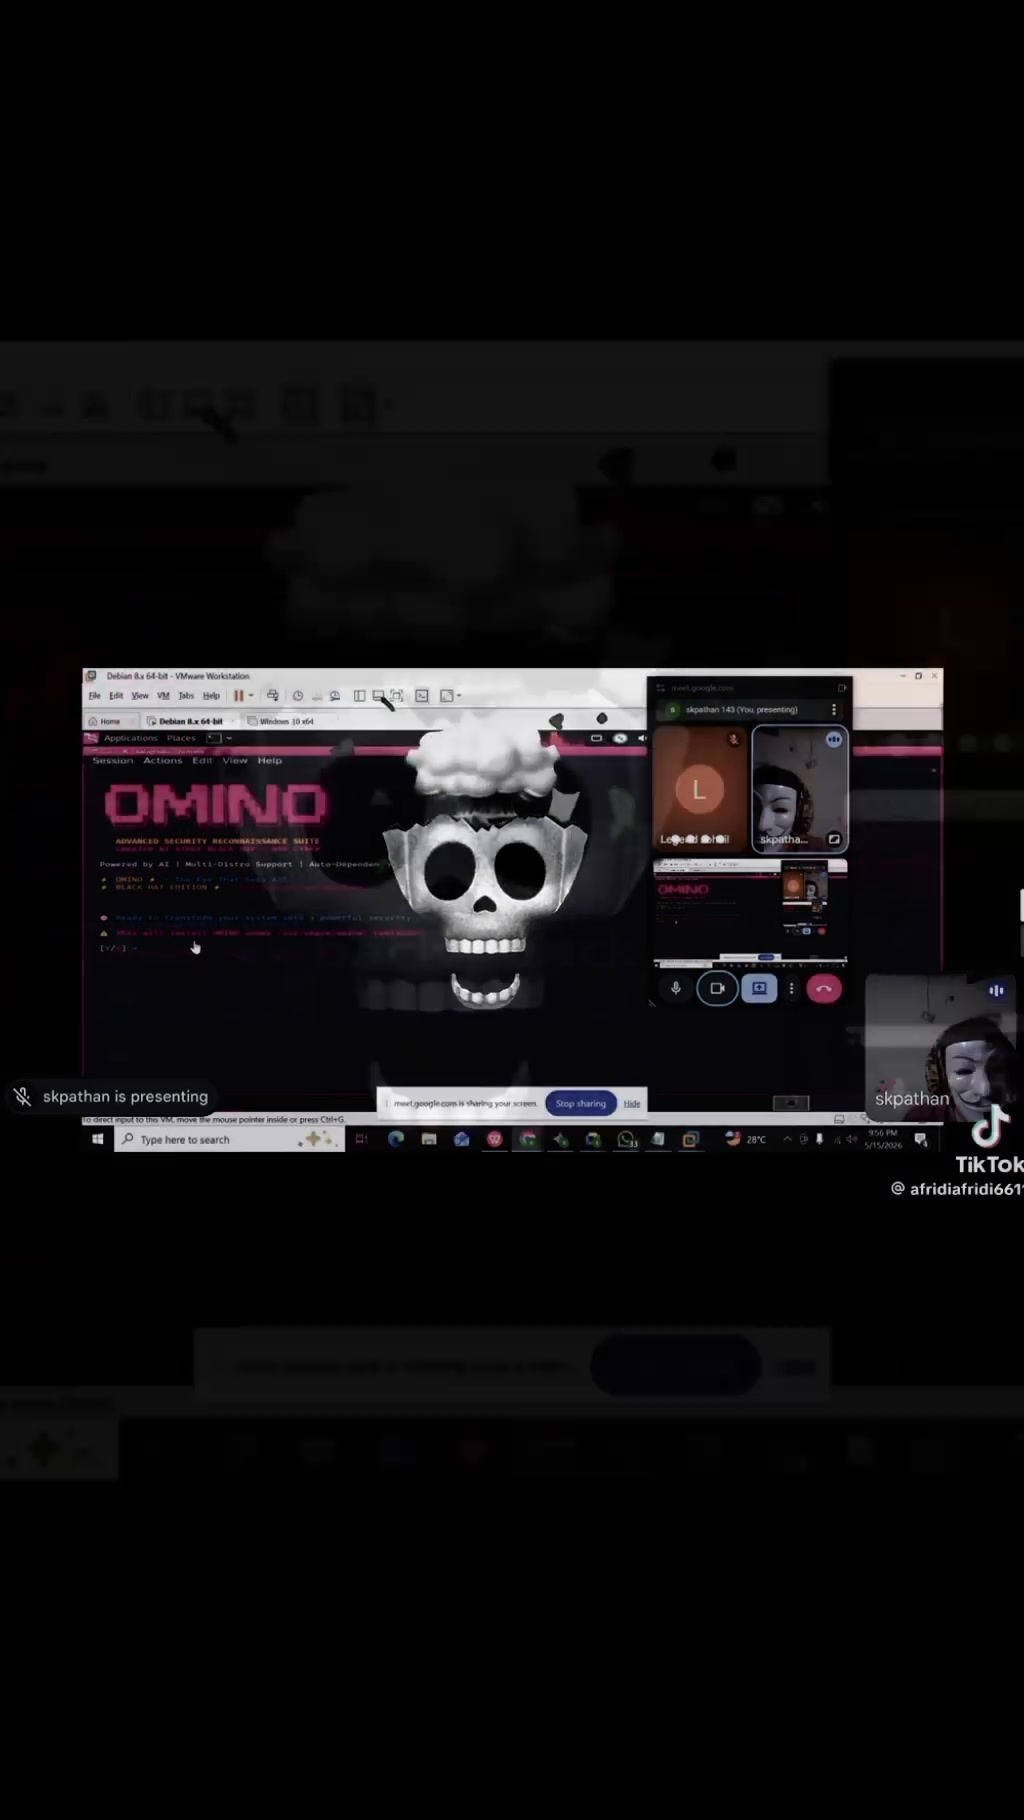Open the terminal Actions menu

pos(163,761)
